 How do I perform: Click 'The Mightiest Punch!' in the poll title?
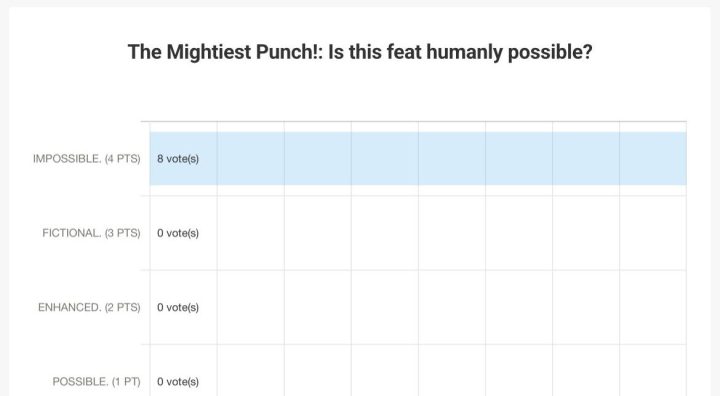coord(225,52)
